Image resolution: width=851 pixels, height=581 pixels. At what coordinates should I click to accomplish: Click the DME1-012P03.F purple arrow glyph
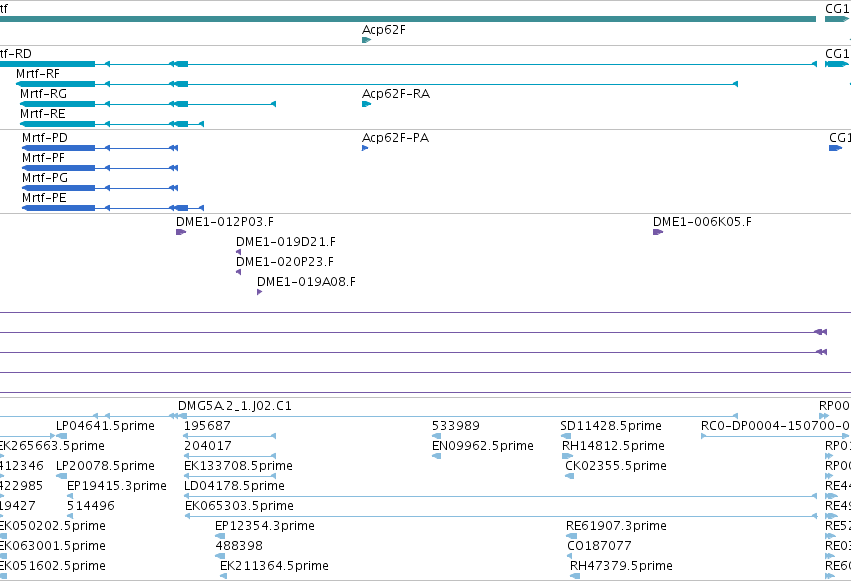(181, 232)
